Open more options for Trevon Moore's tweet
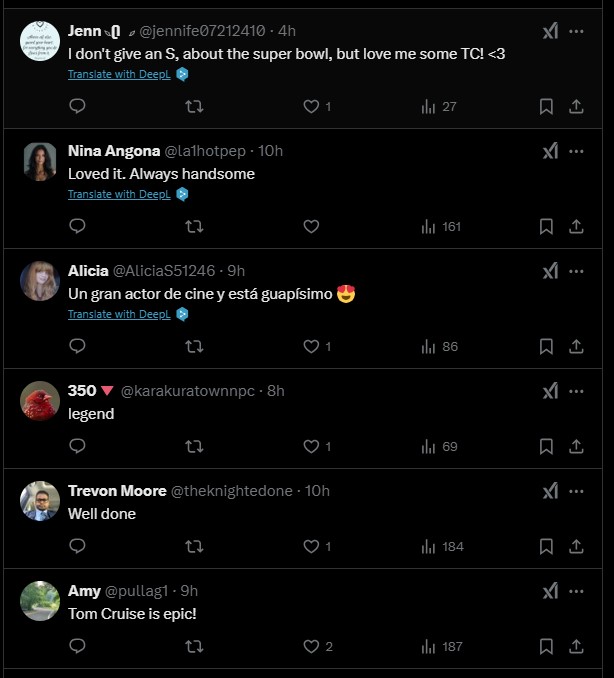 point(576,491)
